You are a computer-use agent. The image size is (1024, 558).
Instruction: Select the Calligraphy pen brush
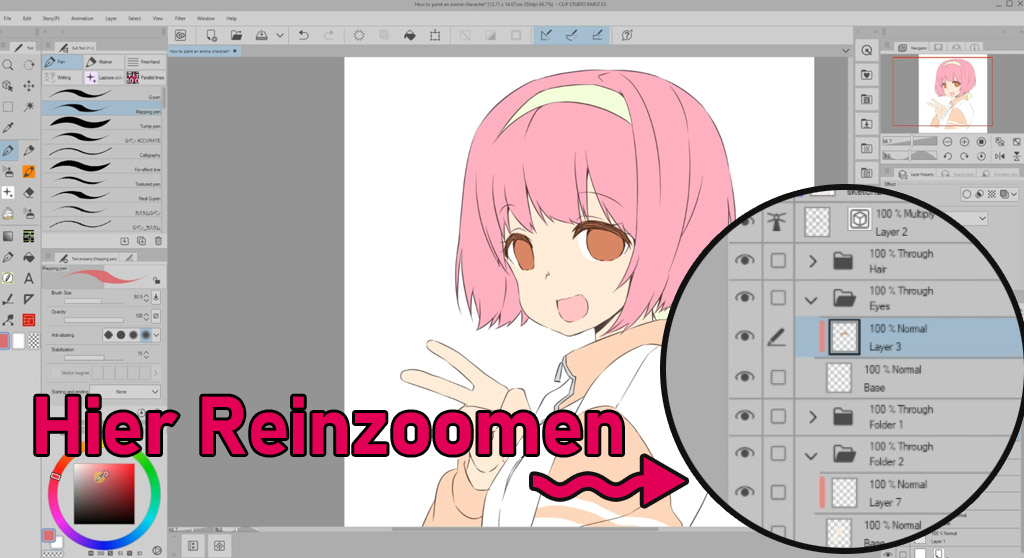tap(105, 155)
